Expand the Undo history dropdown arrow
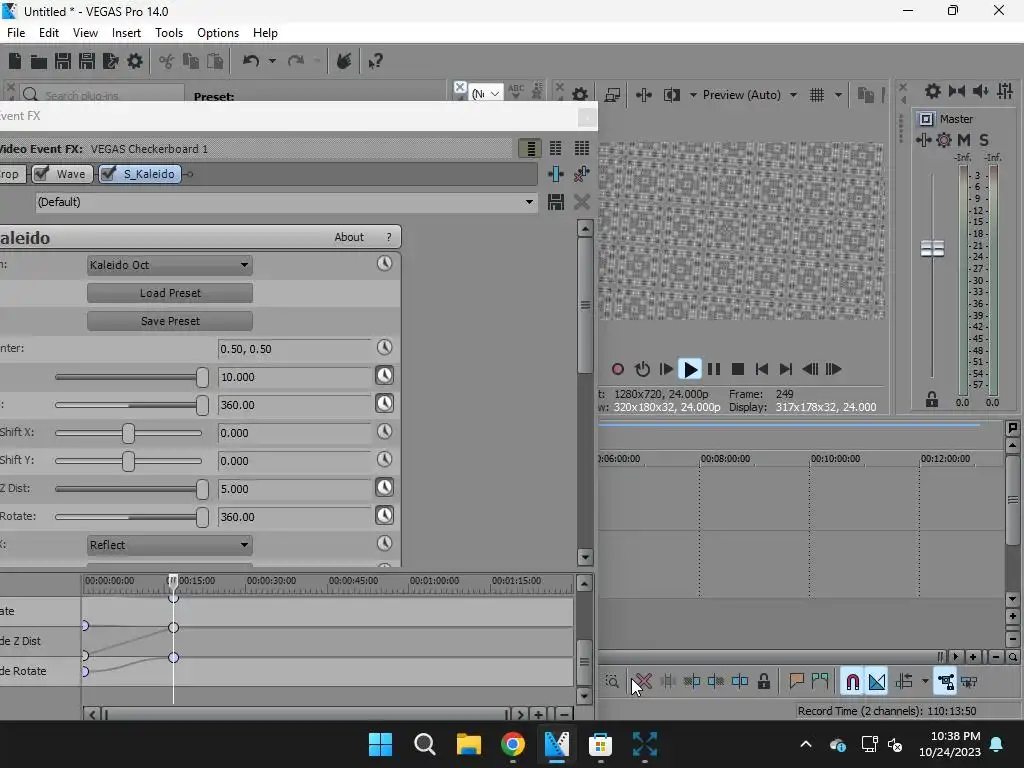Viewport: 1024px width, 768px height. pos(272,61)
